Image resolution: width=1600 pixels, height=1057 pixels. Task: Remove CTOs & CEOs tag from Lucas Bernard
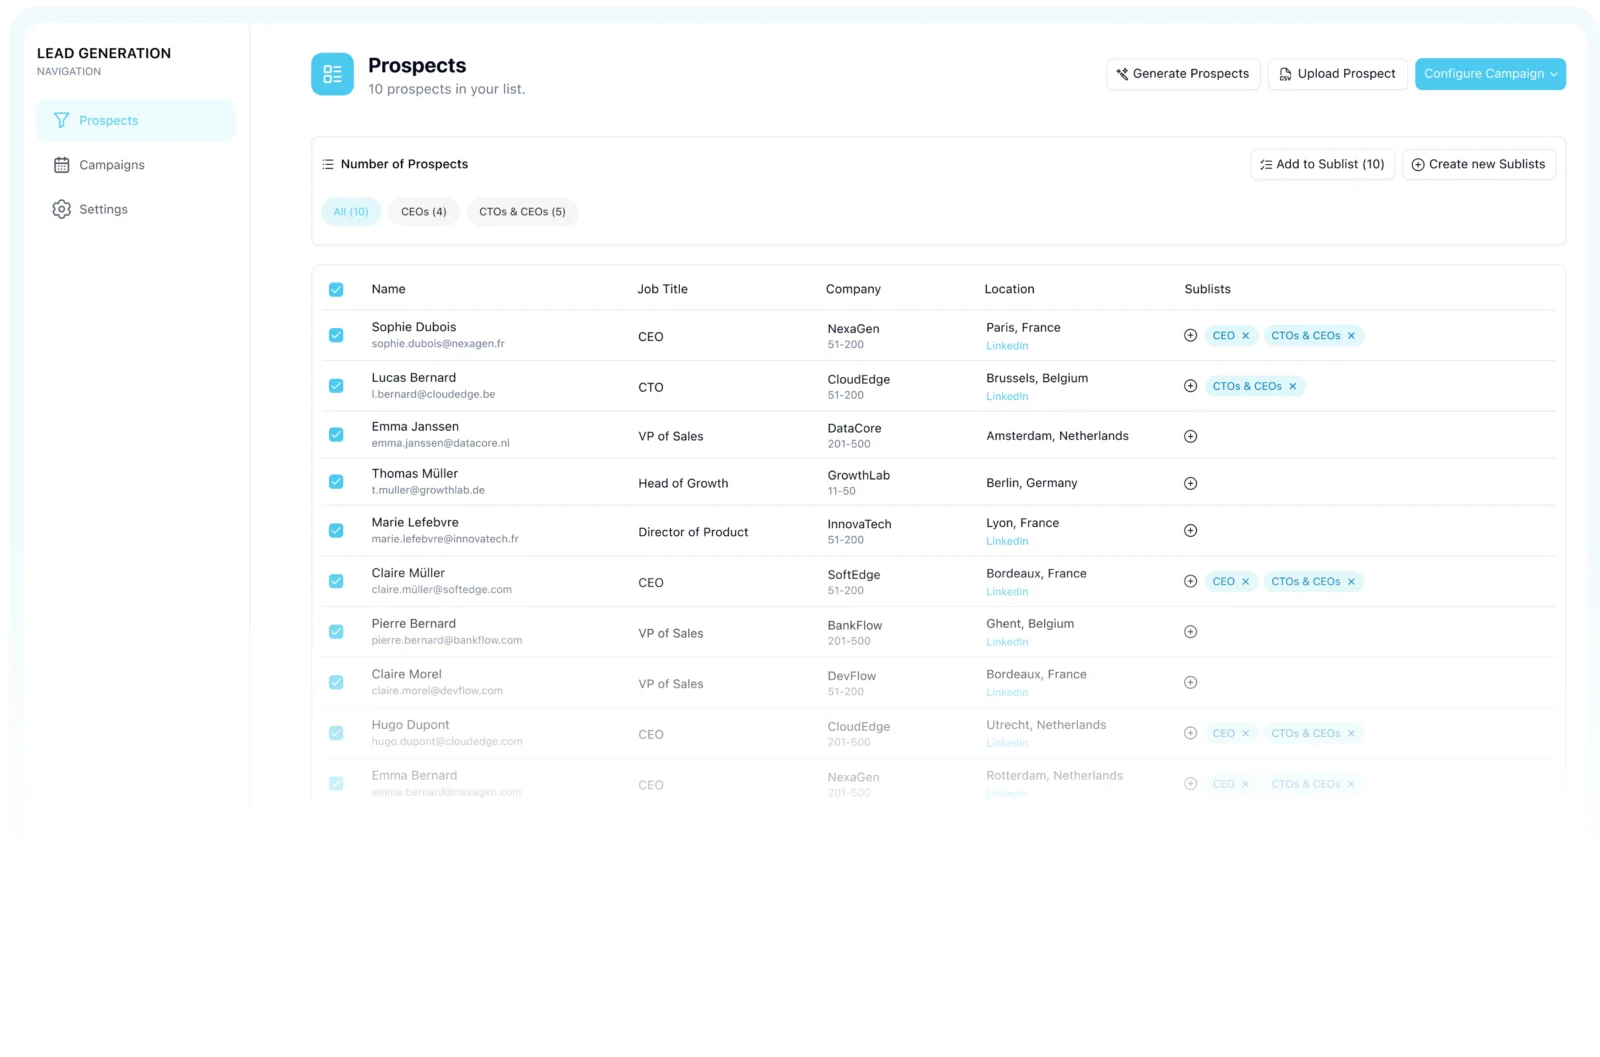click(x=1292, y=386)
